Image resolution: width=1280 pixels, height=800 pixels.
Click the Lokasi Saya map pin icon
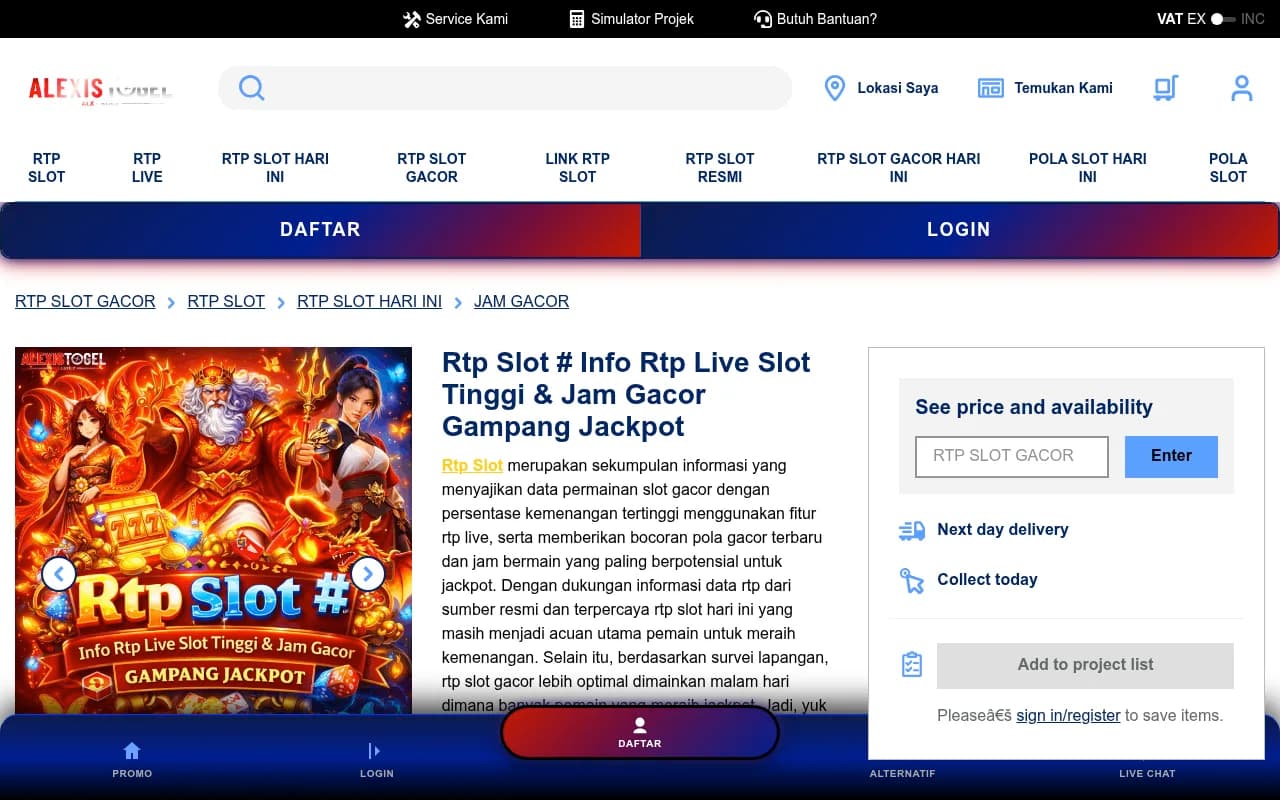(834, 88)
